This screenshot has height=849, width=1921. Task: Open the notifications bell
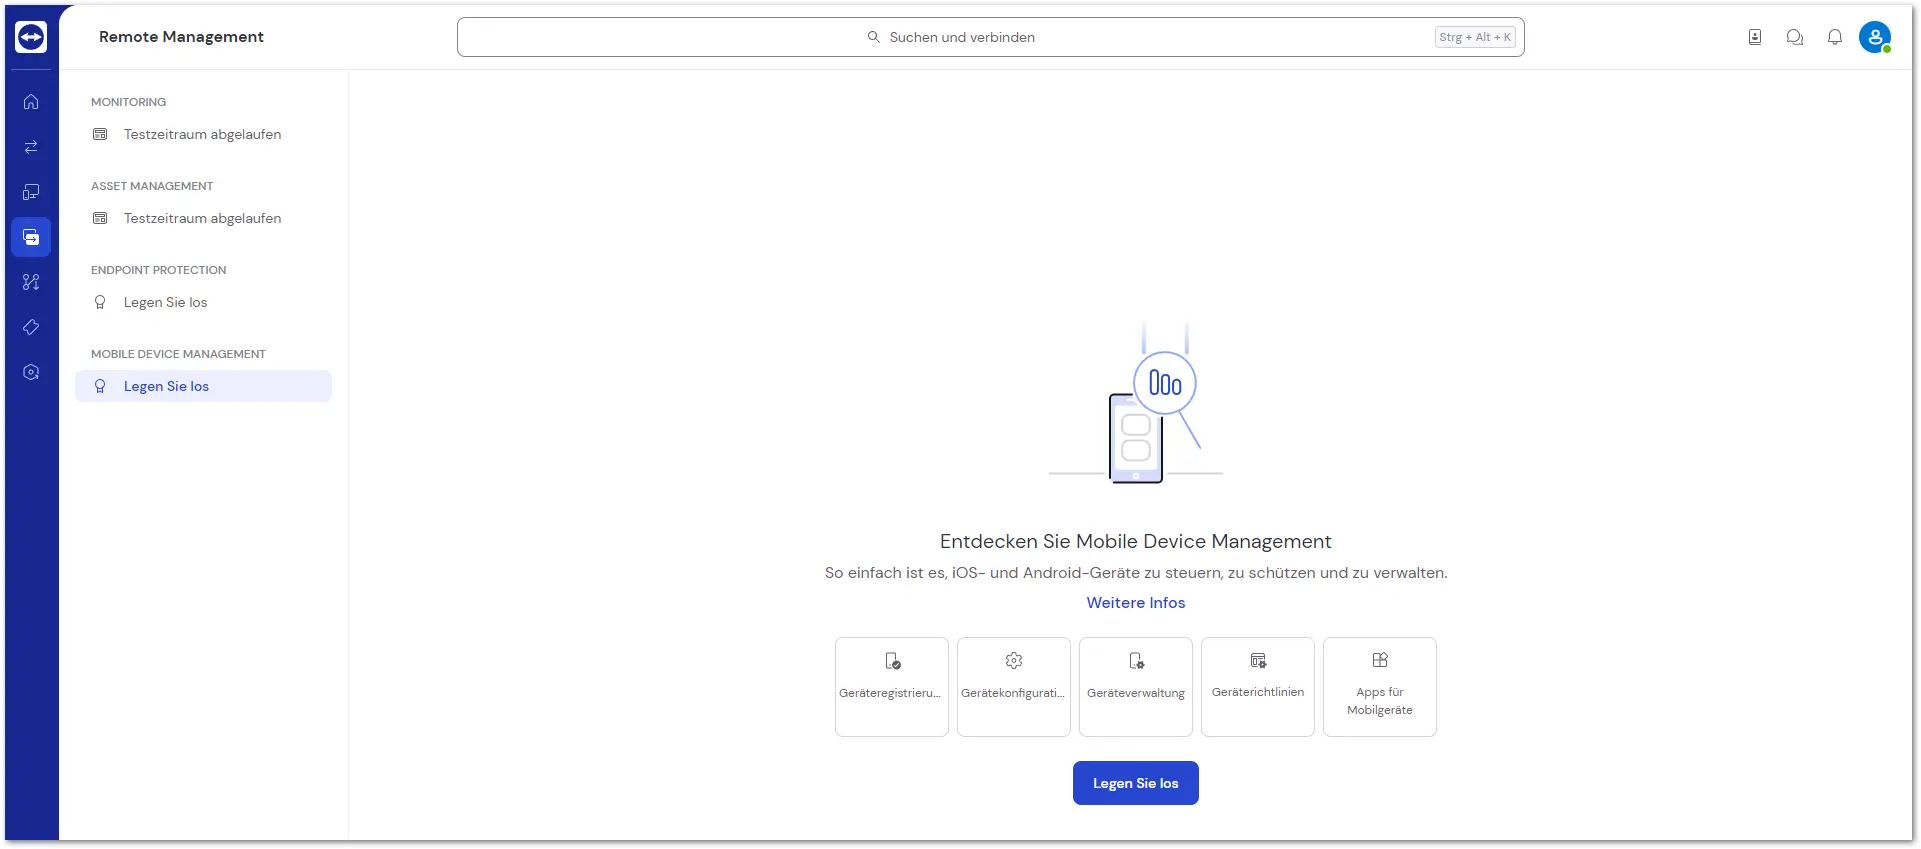pos(1835,37)
